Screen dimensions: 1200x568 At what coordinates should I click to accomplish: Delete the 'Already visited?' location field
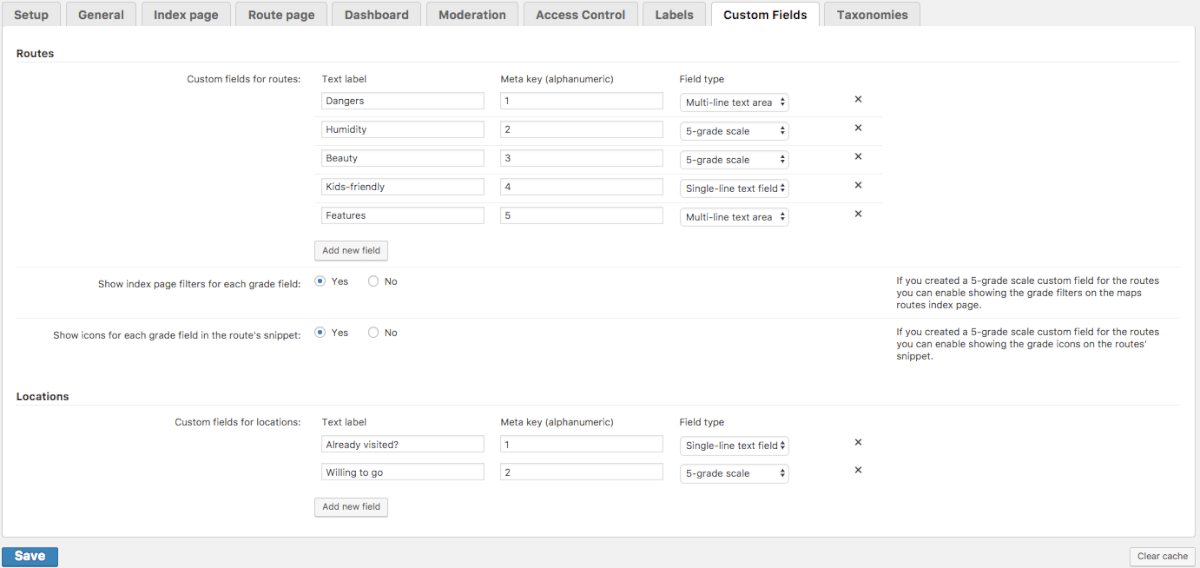[x=858, y=443]
